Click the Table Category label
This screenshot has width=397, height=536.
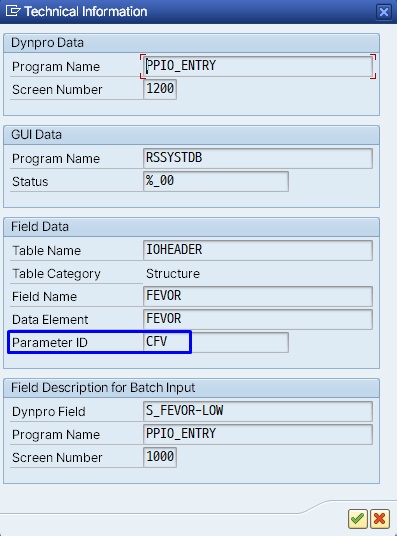coord(56,274)
